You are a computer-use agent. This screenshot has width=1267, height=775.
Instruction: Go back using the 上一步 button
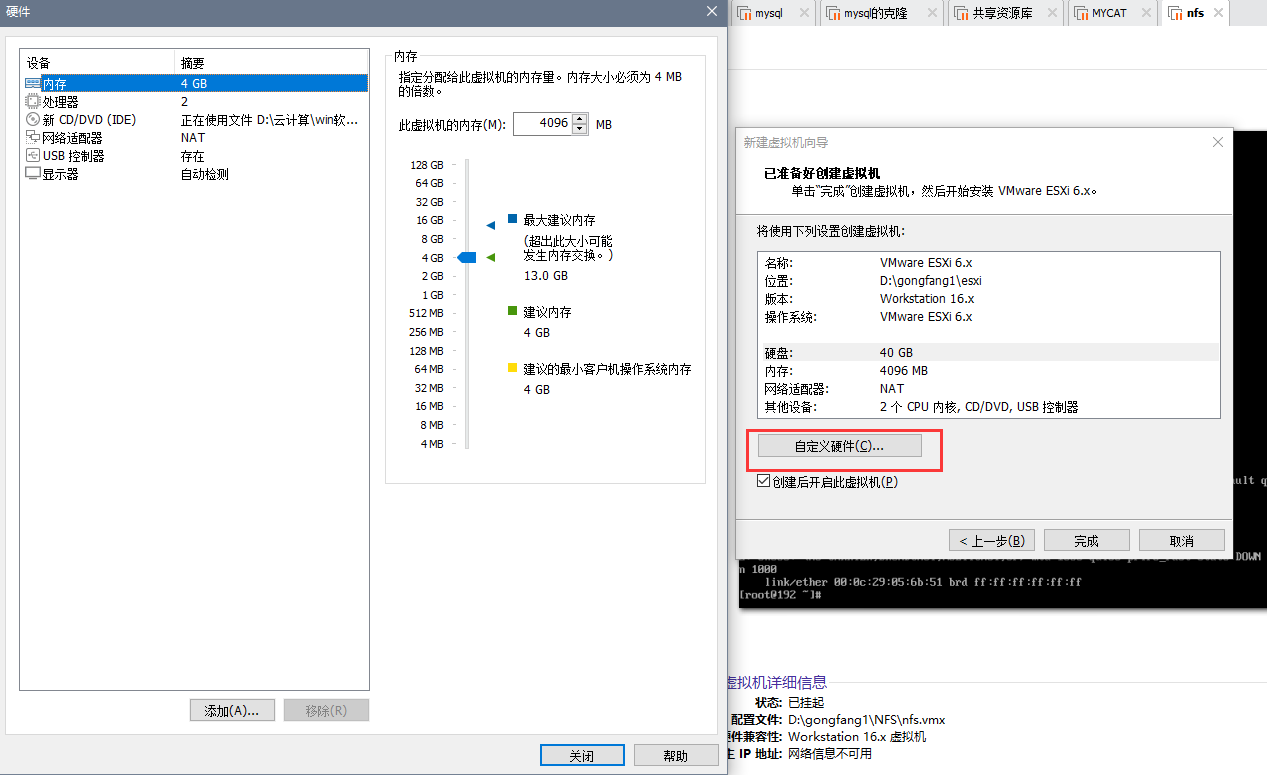coord(991,539)
